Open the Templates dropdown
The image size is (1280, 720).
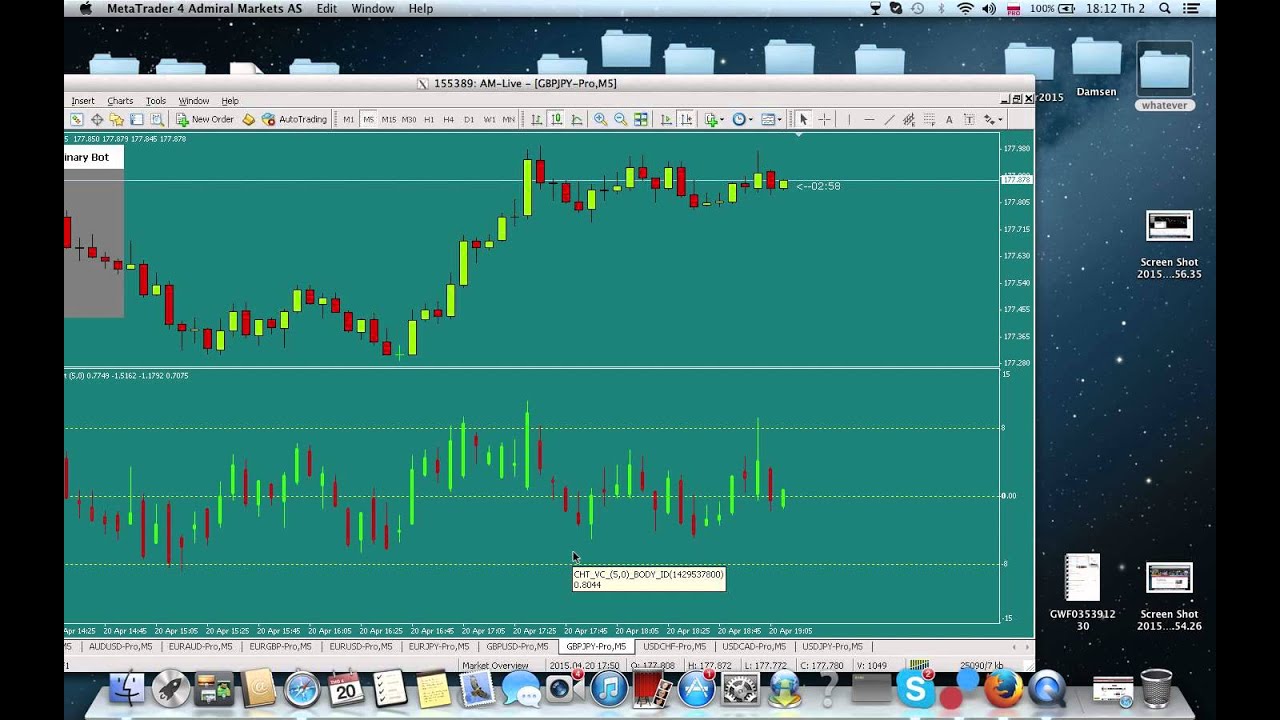tap(771, 119)
